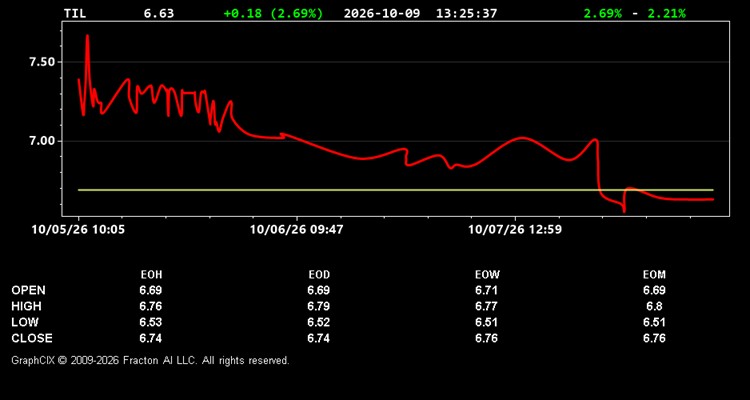Click the LOW row label
The image size is (750, 400).
tap(25, 322)
